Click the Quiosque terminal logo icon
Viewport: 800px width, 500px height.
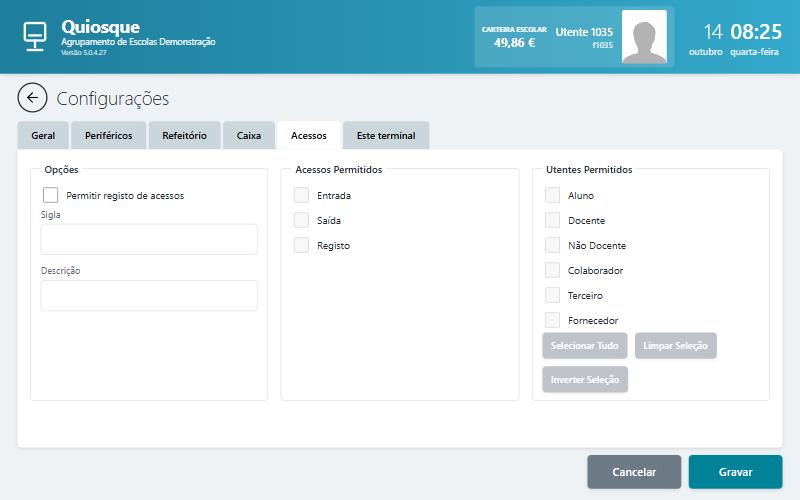click(x=35, y=36)
